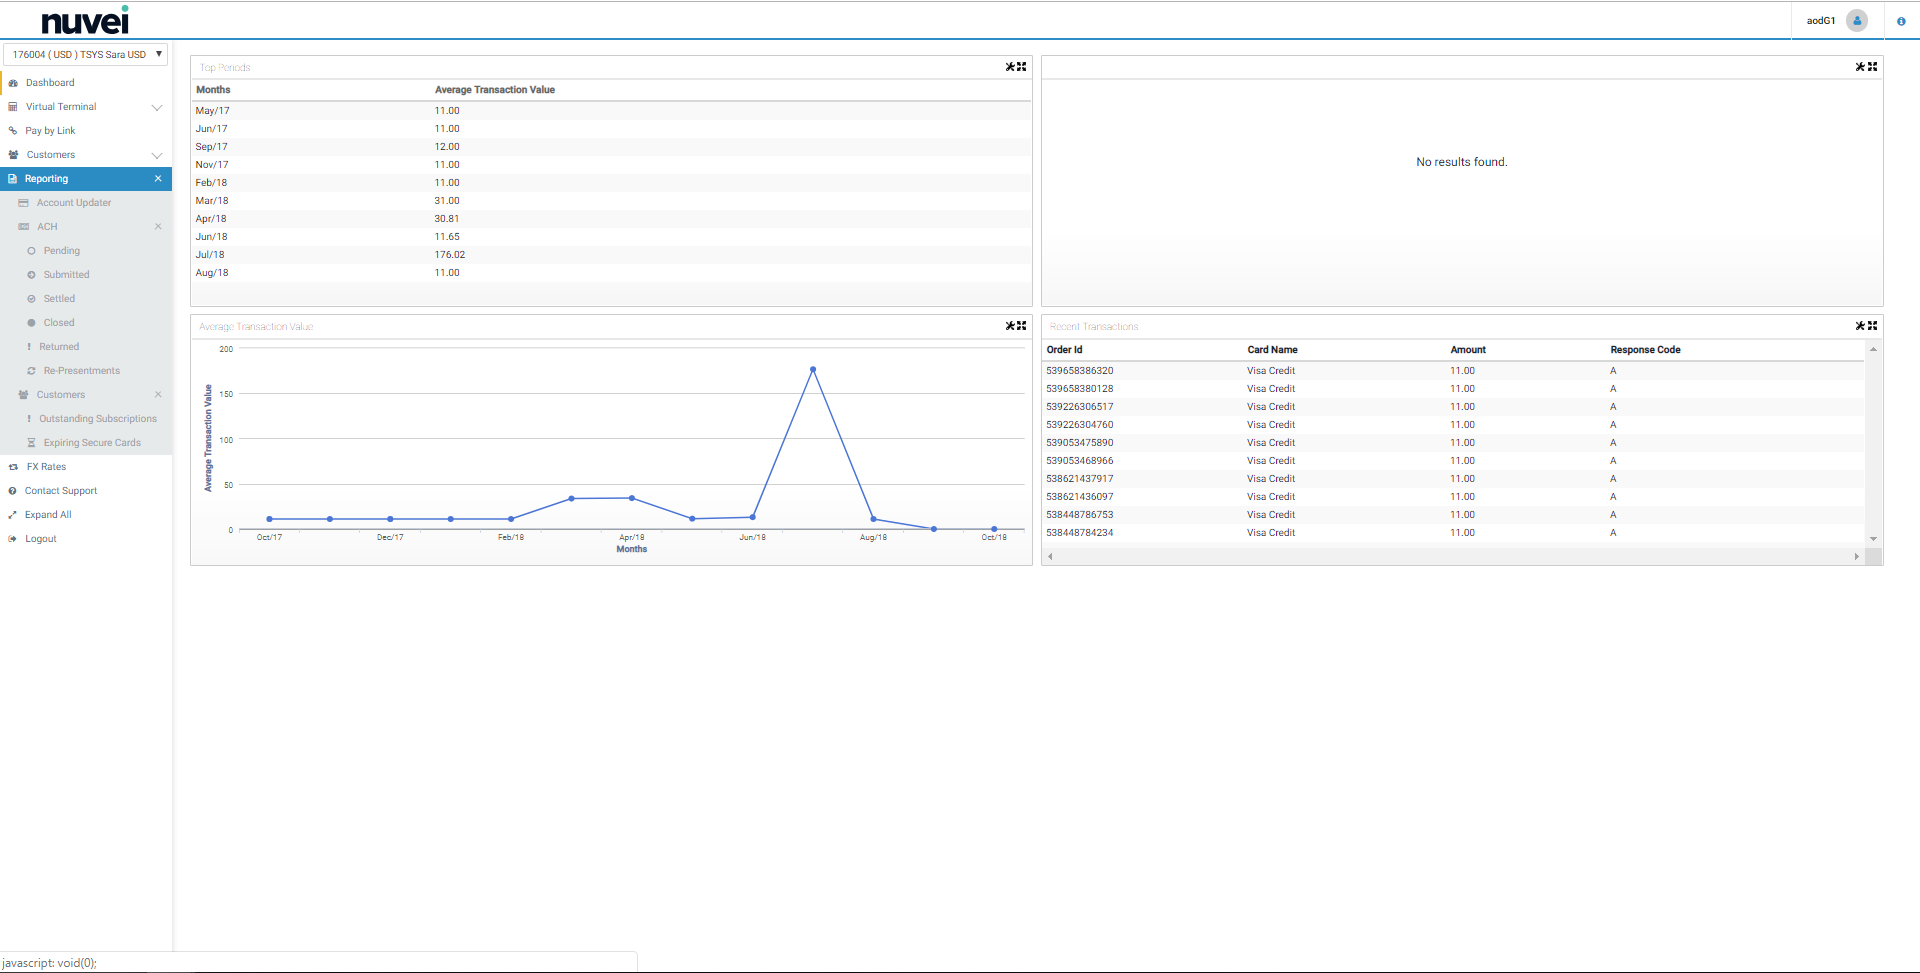Collapse the Reporting section with its X

pos(158,179)
